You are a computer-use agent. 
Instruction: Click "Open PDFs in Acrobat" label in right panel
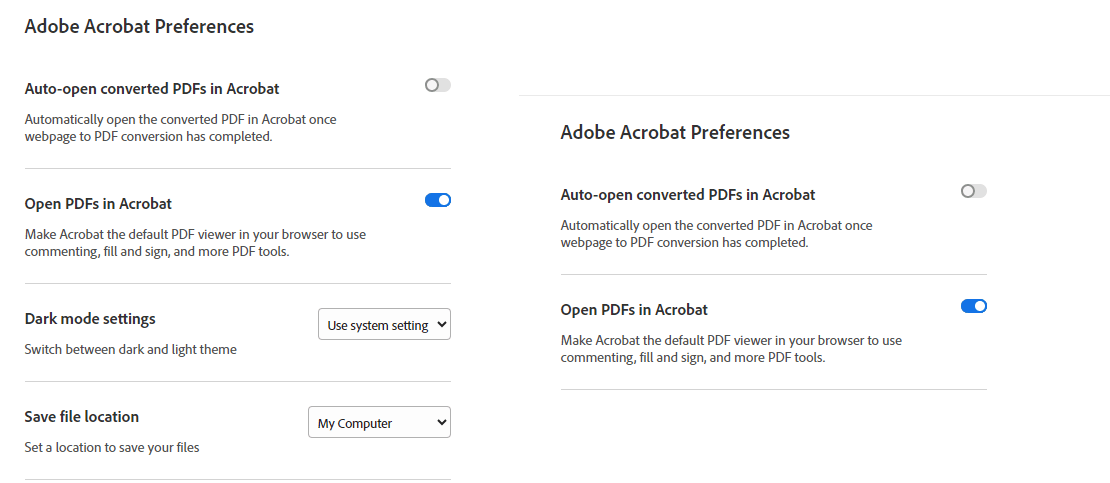pos(634,310)
